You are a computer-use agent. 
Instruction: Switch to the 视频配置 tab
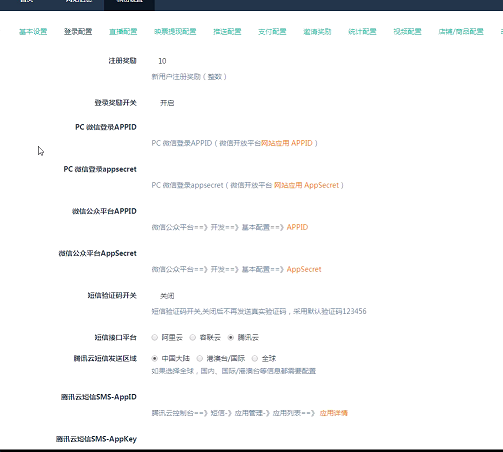click(407, 32)
